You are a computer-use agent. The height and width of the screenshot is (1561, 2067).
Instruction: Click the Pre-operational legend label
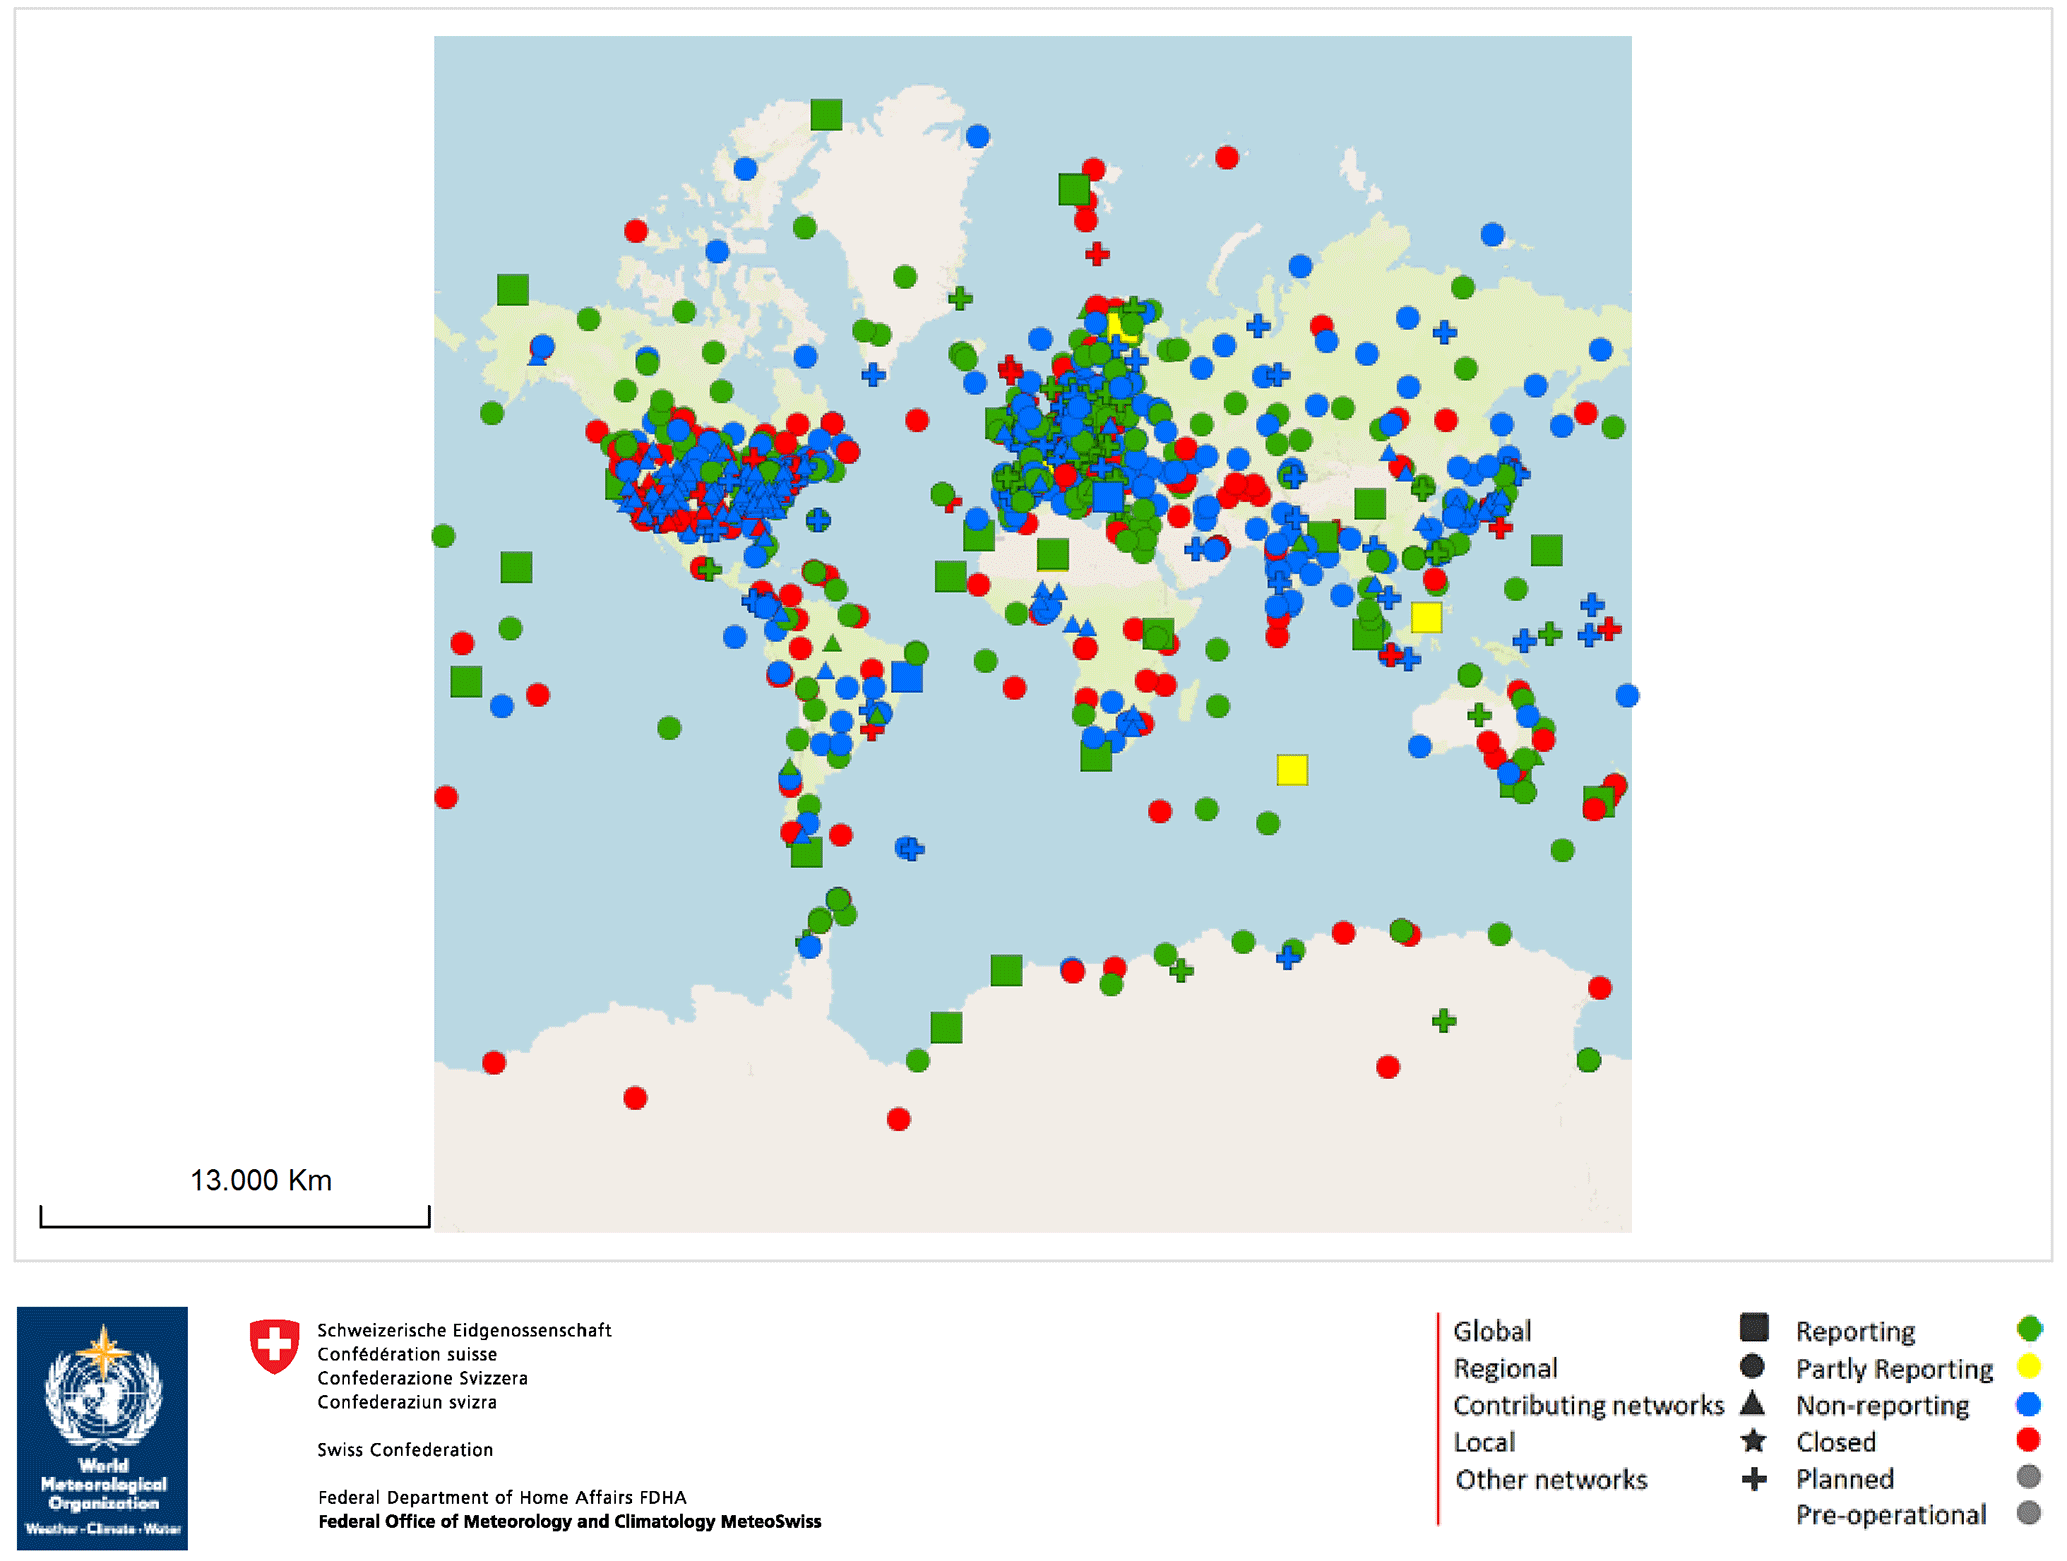pyautogui.click(x=1890, y=1515)
